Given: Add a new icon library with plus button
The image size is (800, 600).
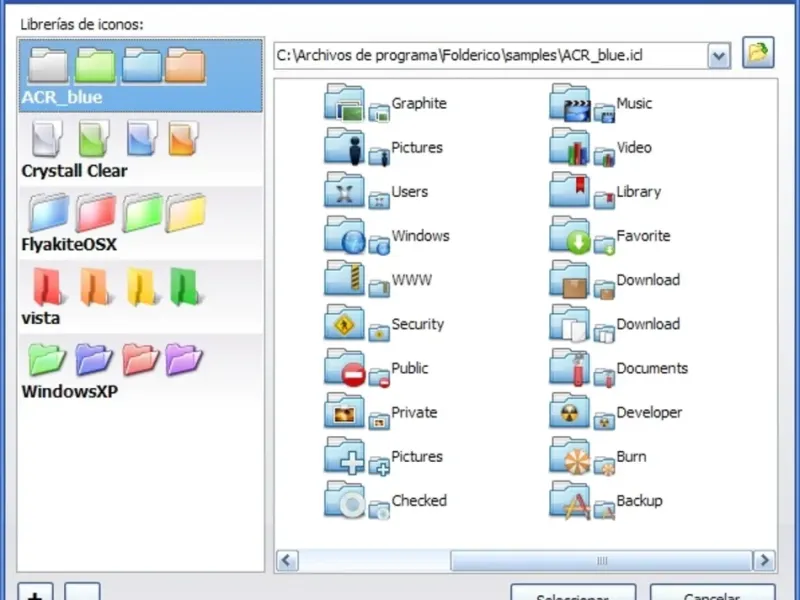Looking at the screenshot, I should coord(35,592).
